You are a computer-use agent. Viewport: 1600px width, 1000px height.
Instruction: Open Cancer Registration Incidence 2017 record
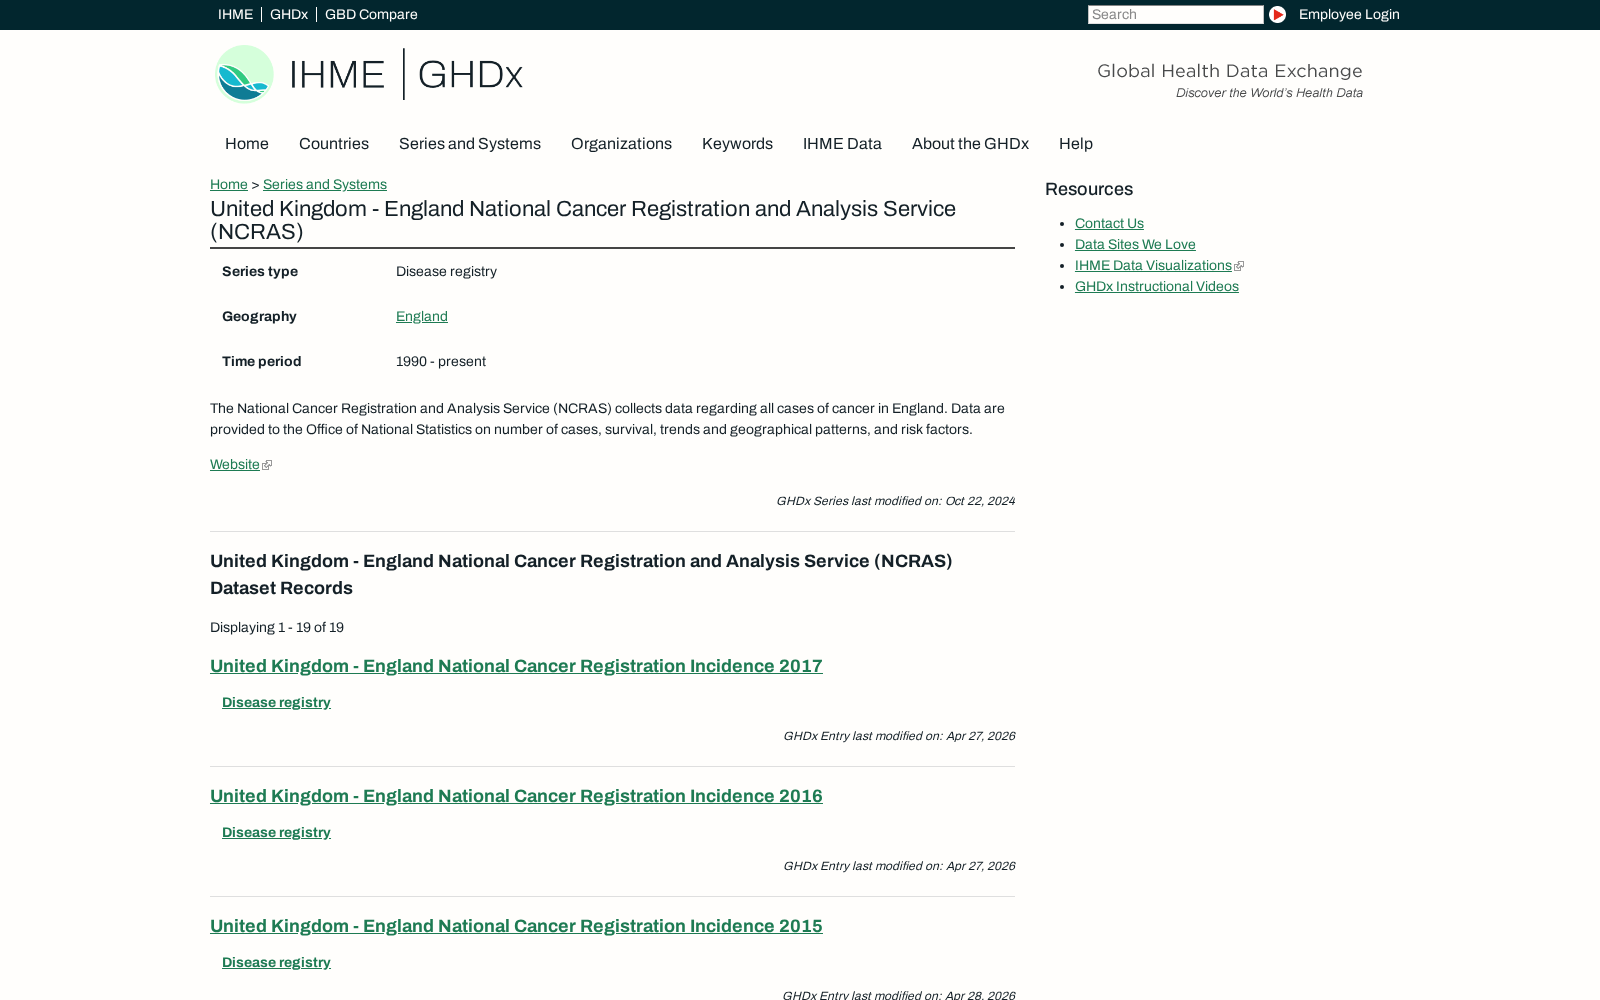coord(516,666)
